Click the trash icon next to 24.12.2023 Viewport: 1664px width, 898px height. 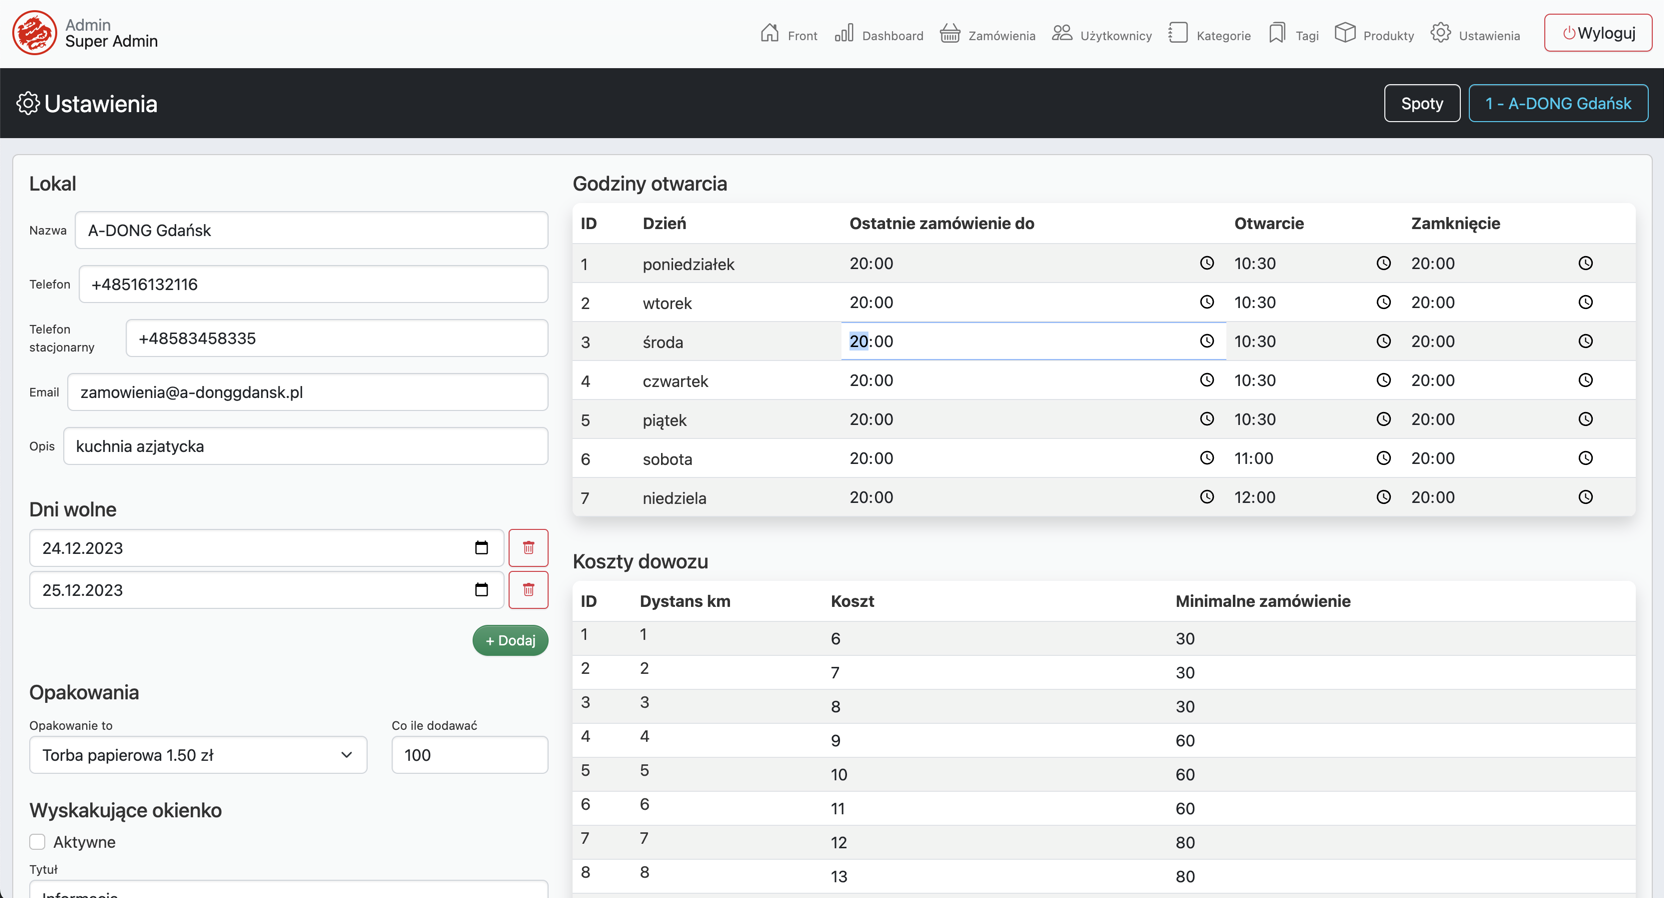[528, 548]
